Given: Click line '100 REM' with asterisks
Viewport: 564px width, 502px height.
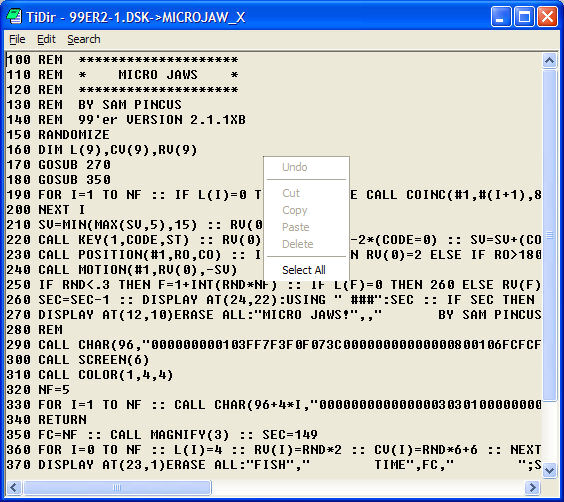Looking at the screenshot, I should tap(122, 60).
